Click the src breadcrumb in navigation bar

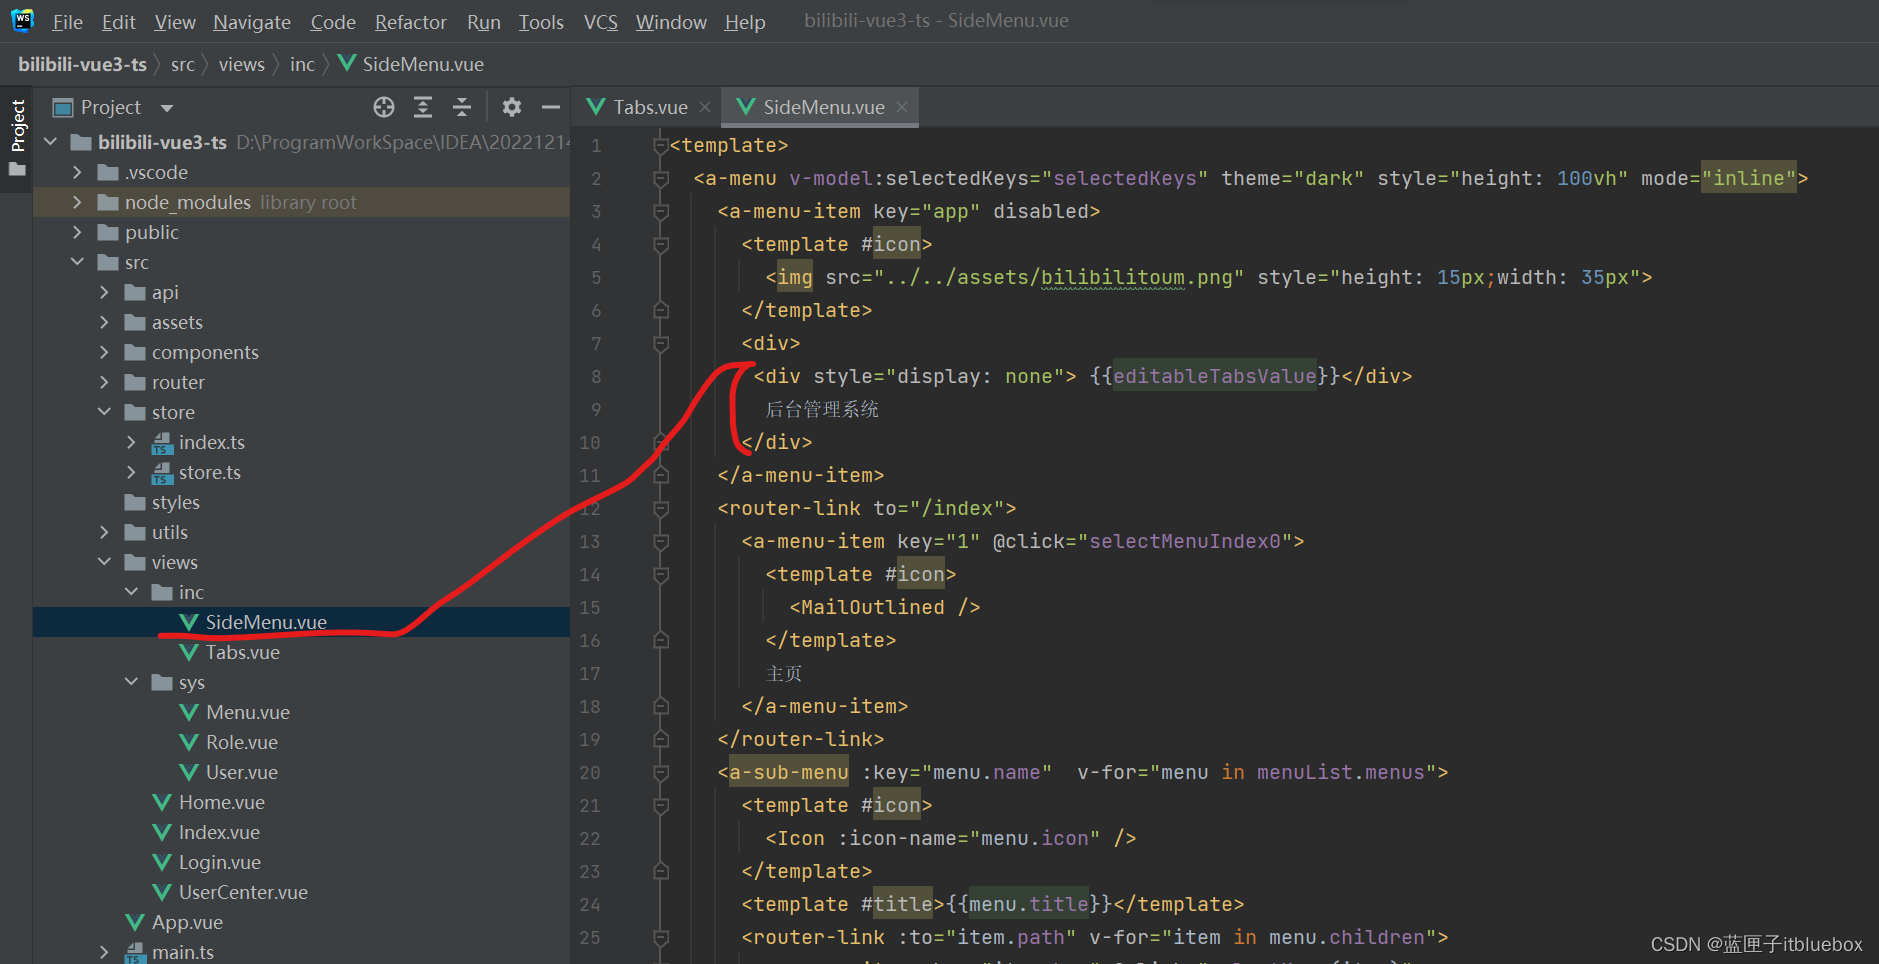[x=182, y=65]
